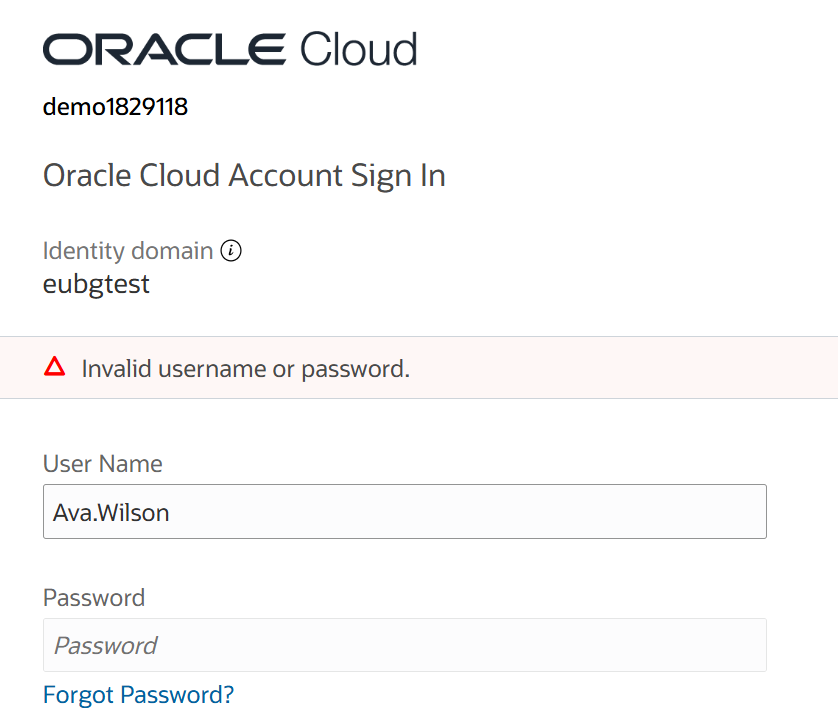Open the Forgot Password? link

(138, 694)
